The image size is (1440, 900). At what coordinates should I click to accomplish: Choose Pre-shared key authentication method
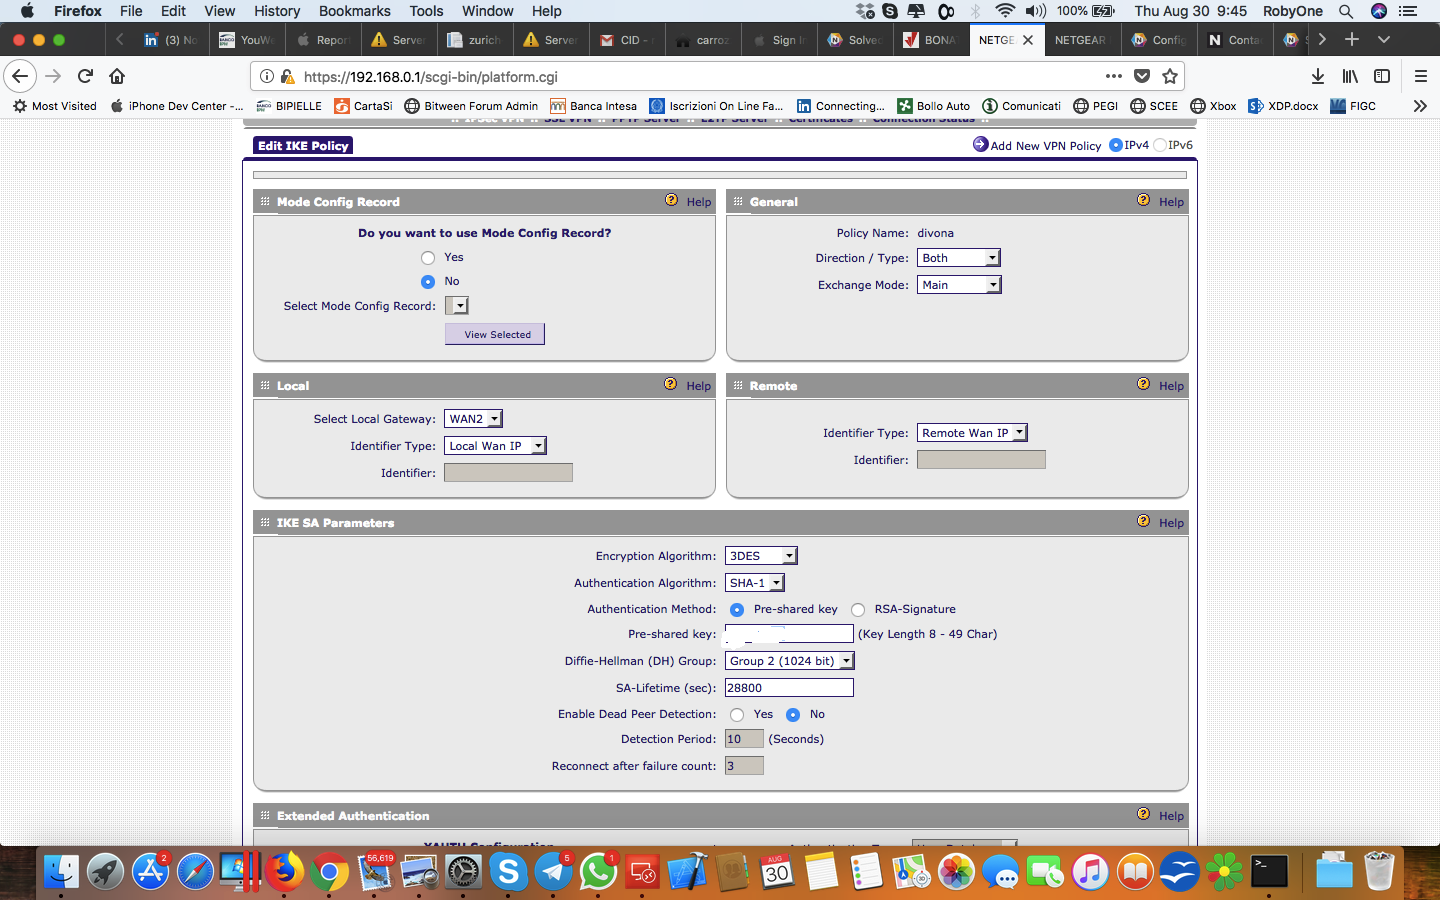[x=737, y=610]
